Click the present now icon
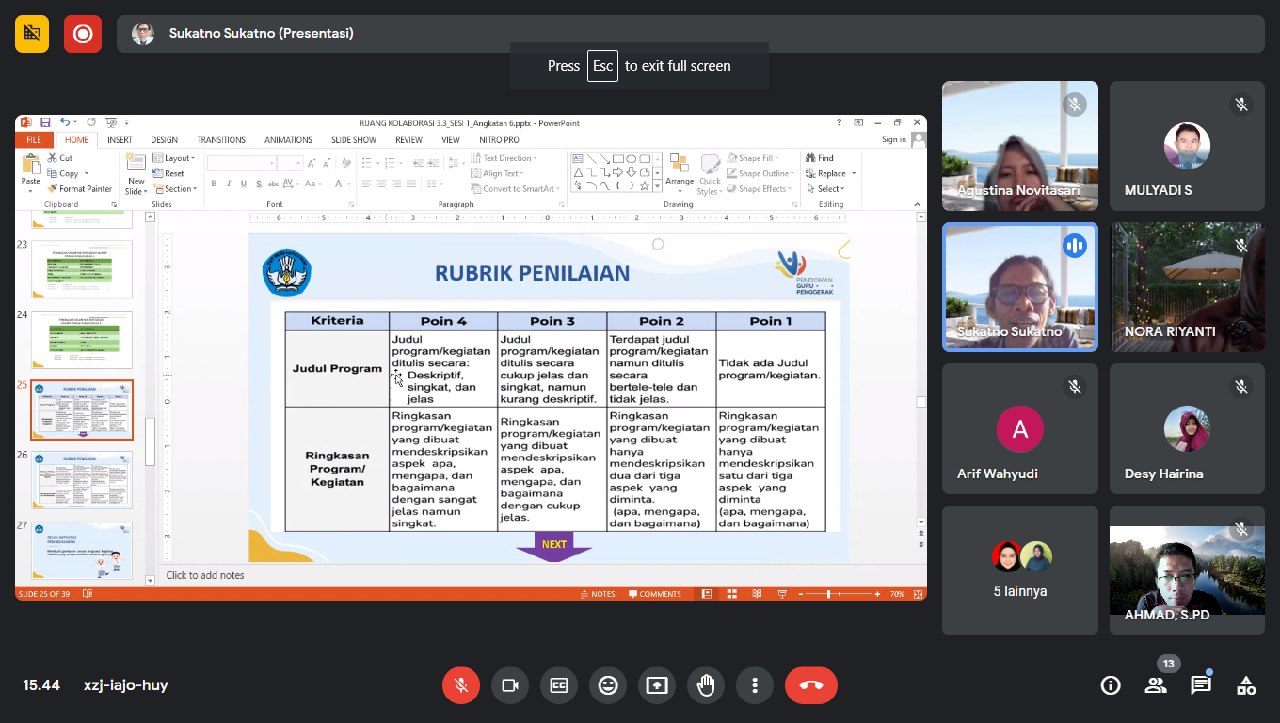The width and height of the screenshot is (1280, 723). pos(657,685)
